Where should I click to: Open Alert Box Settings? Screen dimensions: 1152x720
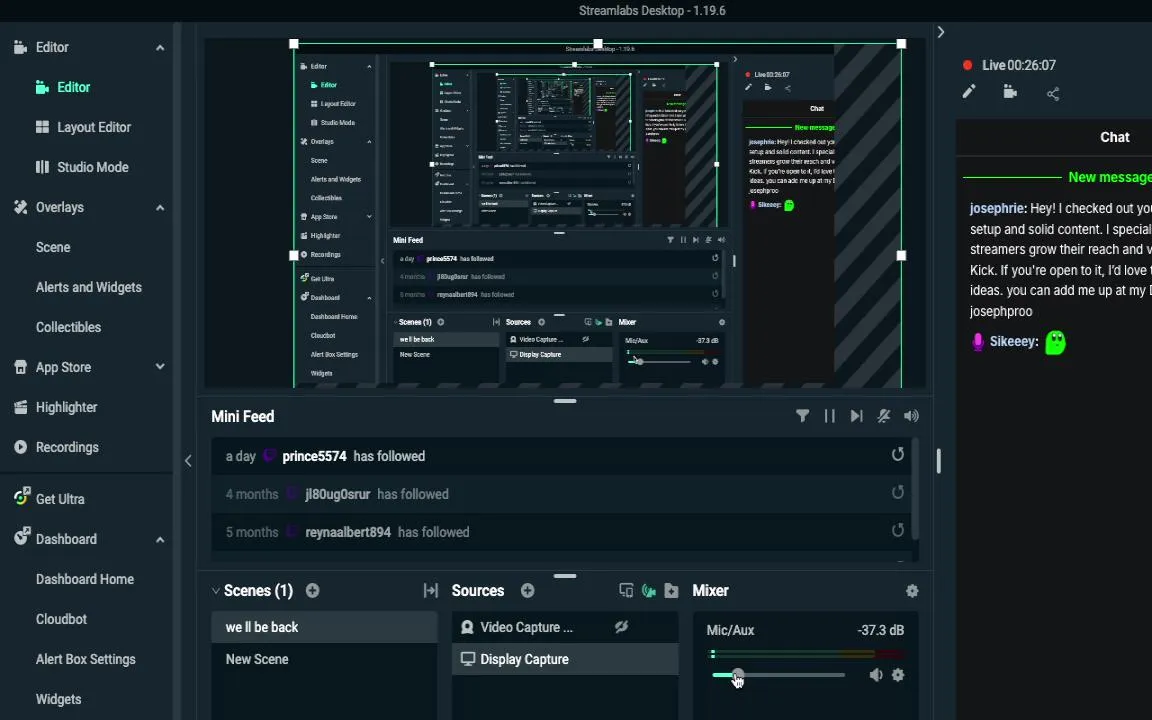coord(85,659)
